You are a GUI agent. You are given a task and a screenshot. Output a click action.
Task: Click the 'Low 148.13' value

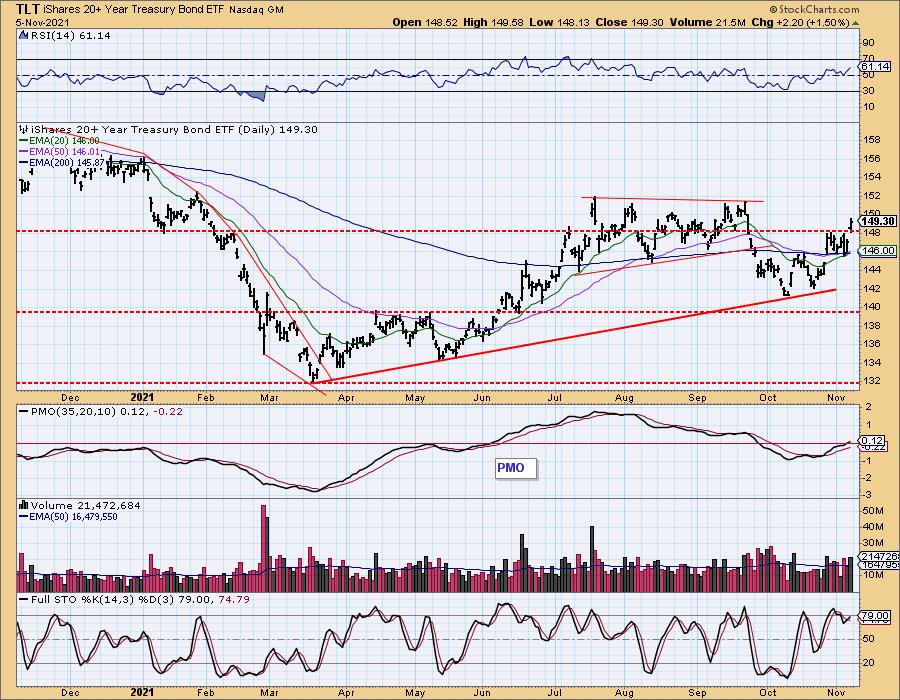tap(558, 22)
